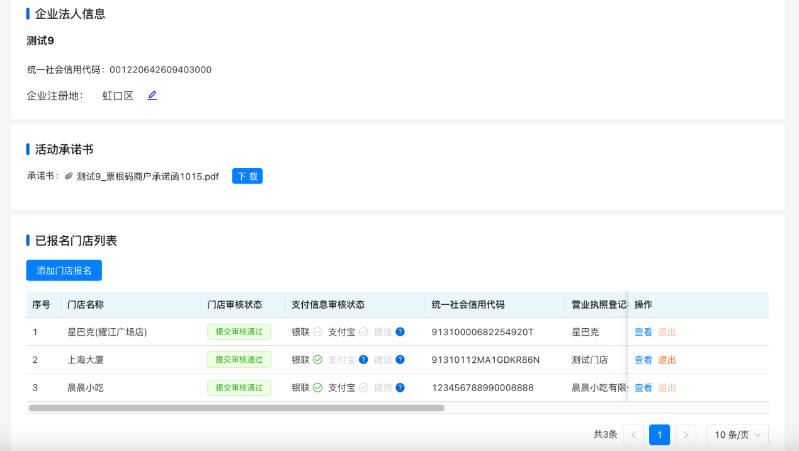Click the 添加门店报名 button

[x=64, y=270]
